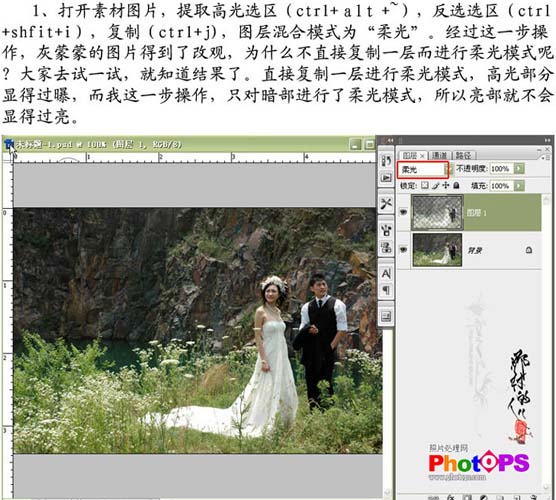Toggle lock transparent pixels
Screen dimensions: 556x500
425,185
